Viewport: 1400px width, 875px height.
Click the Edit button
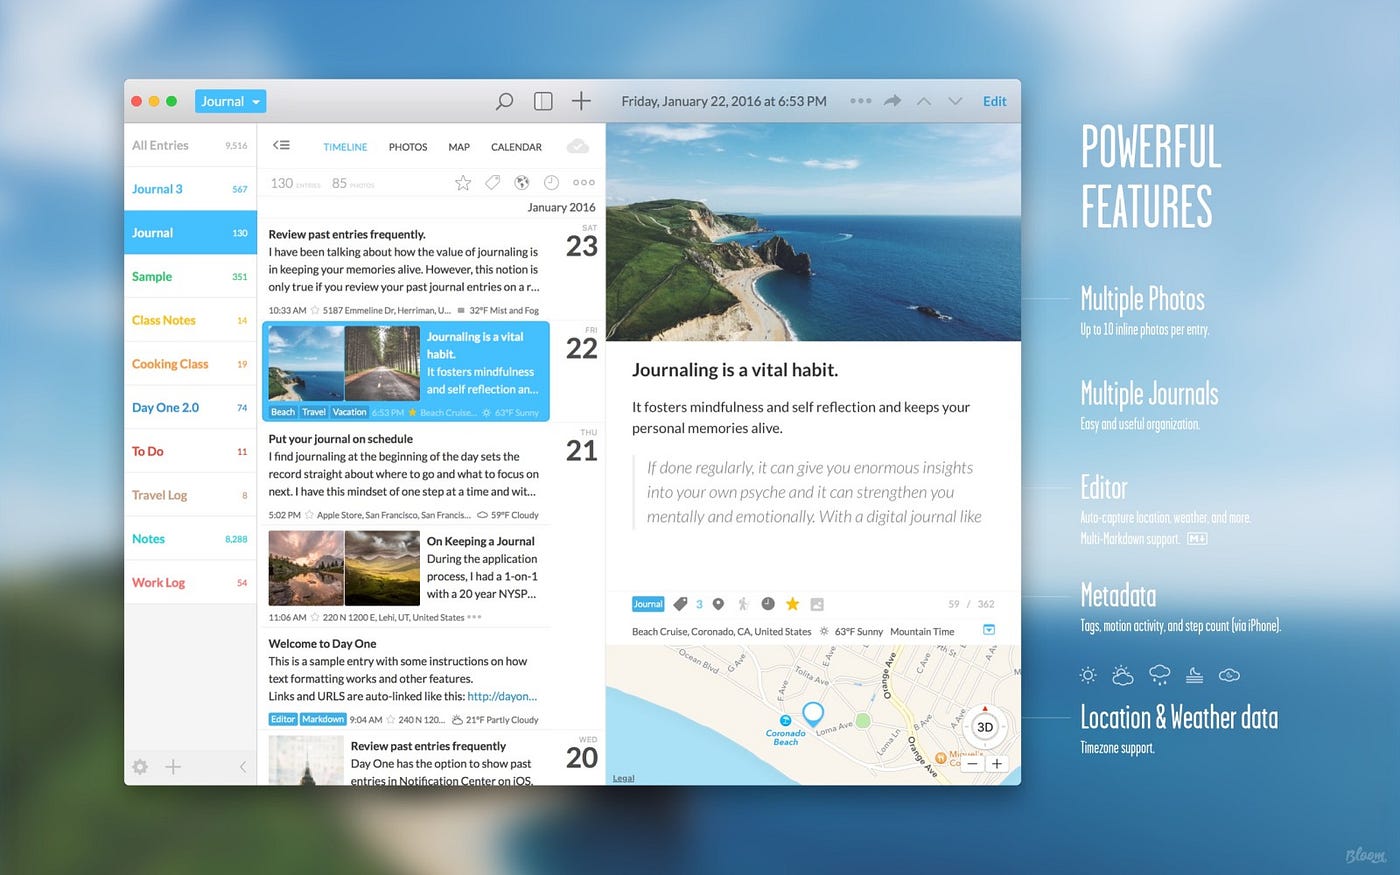coord(994,101)
